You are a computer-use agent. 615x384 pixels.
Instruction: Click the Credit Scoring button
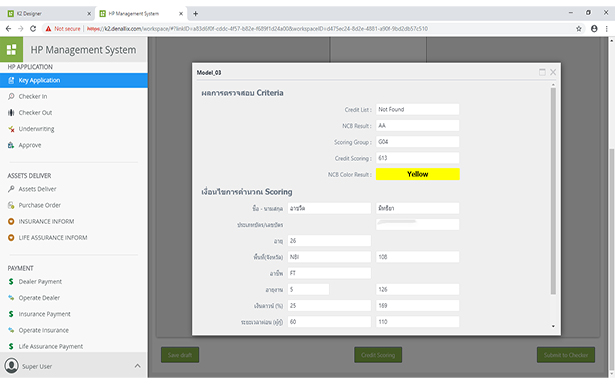(378, 355)
